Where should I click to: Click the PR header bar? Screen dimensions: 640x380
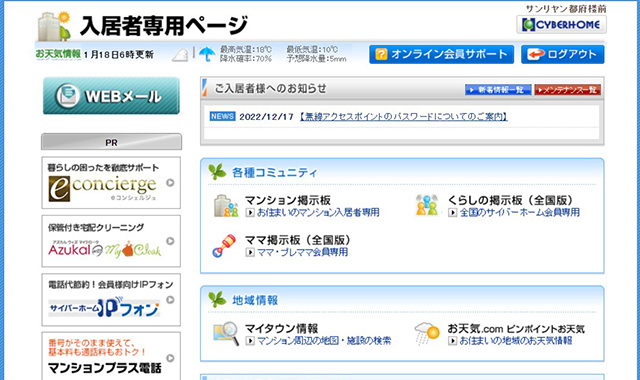pos(111,142)
